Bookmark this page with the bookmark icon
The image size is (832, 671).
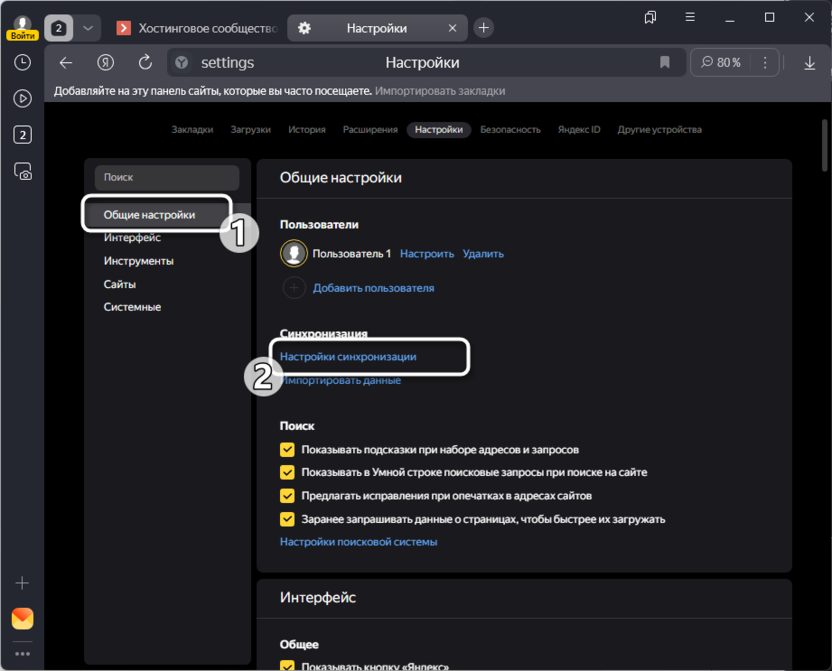point(664,63)
